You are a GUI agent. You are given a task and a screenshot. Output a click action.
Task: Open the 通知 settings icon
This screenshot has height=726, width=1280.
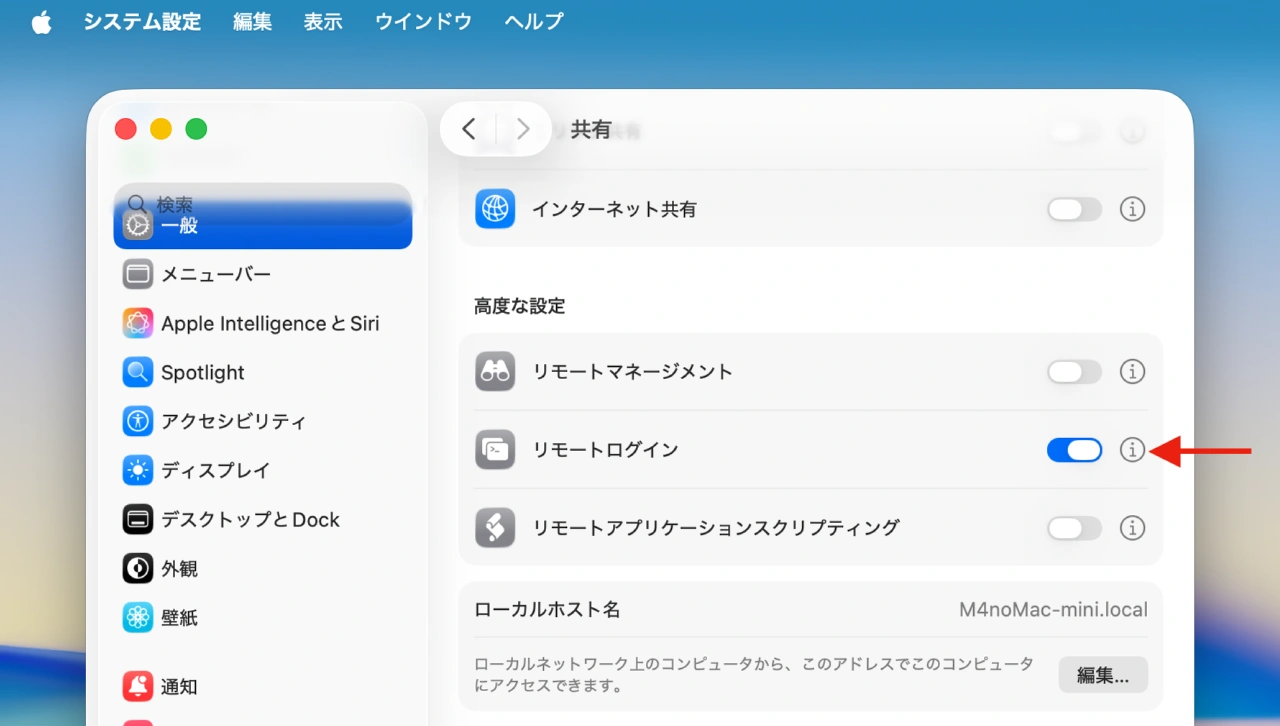pyautogui.click(x=137, y=687)
